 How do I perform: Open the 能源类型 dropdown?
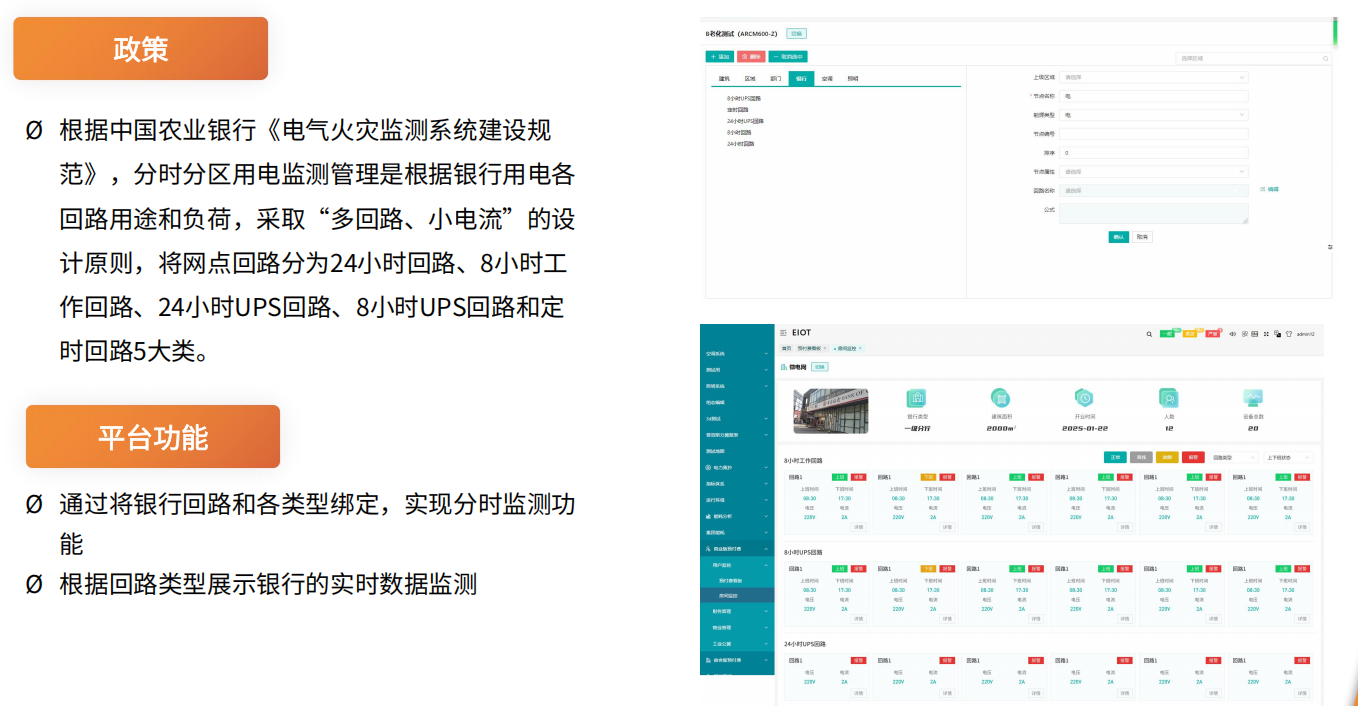[x=1154, y=115]
